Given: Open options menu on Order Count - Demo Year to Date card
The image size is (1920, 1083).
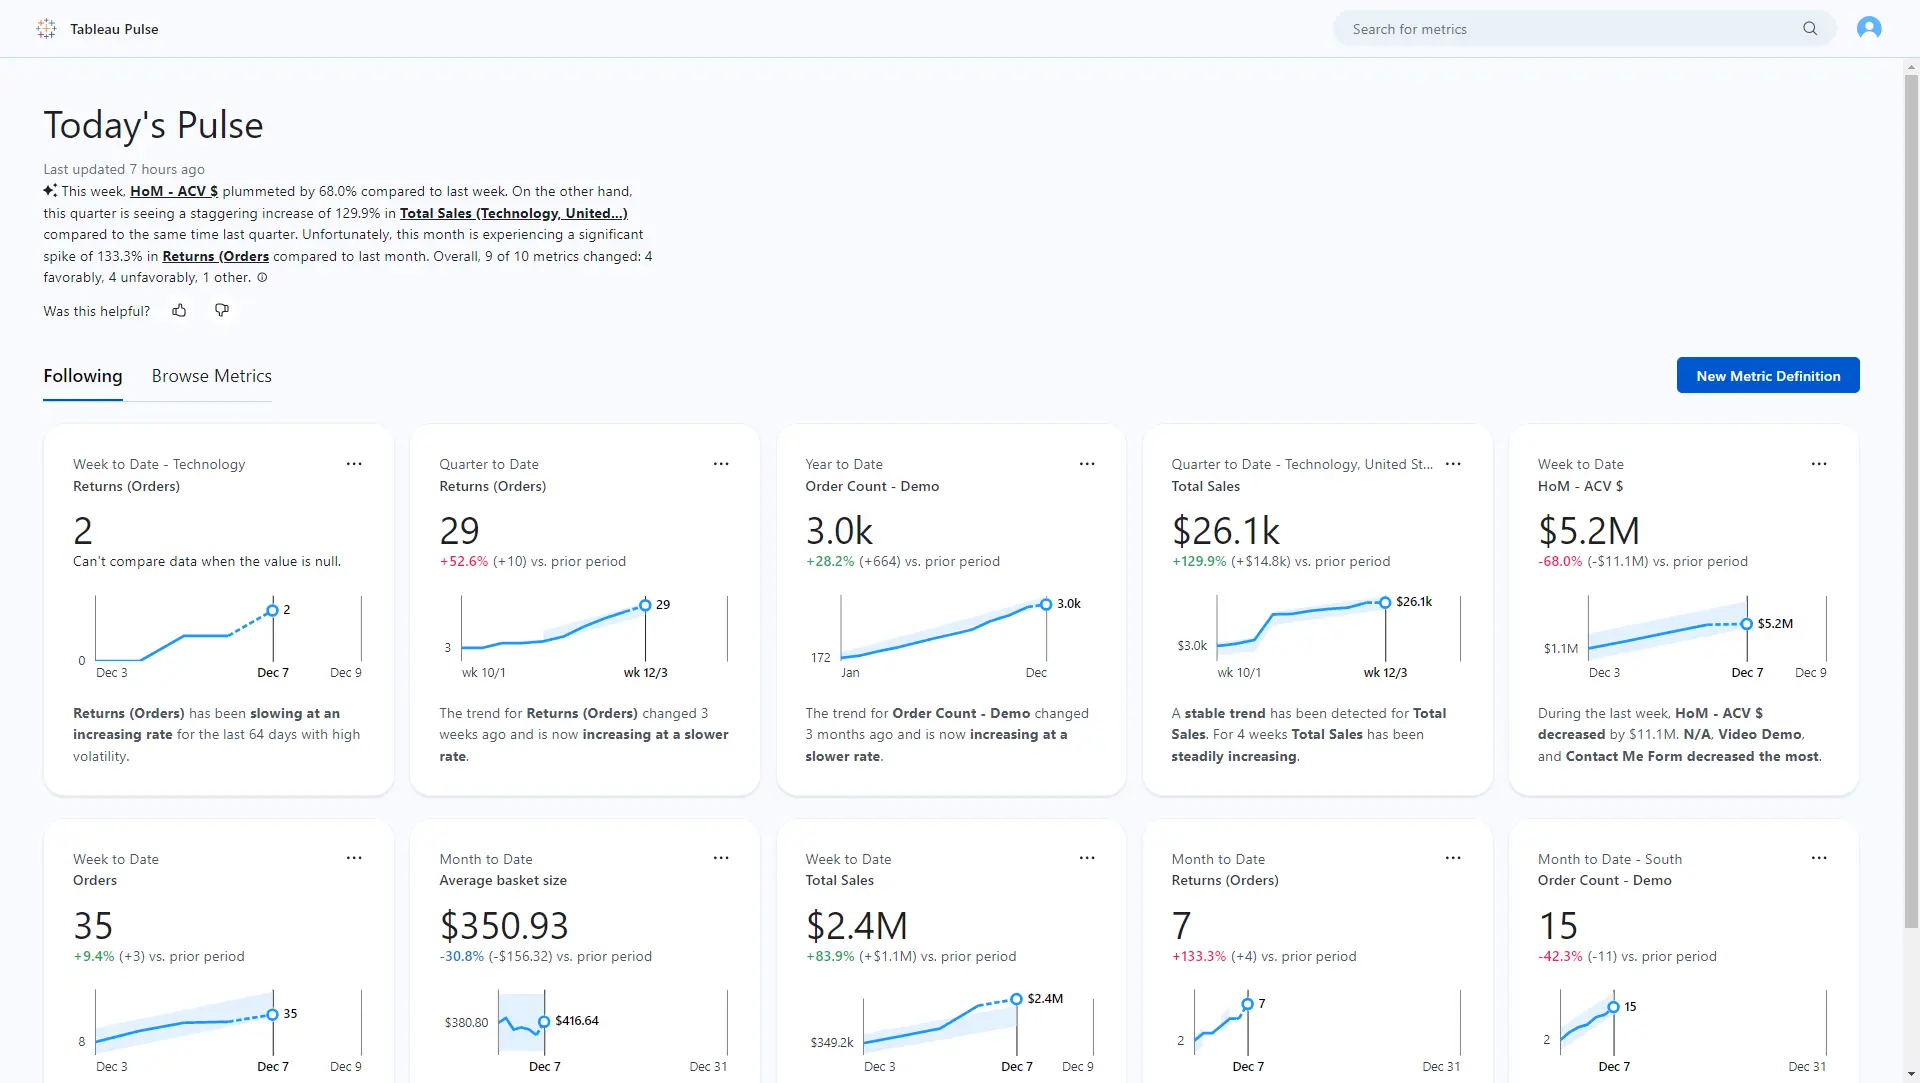Looking at the screenshot, I should pos(1087,464).
